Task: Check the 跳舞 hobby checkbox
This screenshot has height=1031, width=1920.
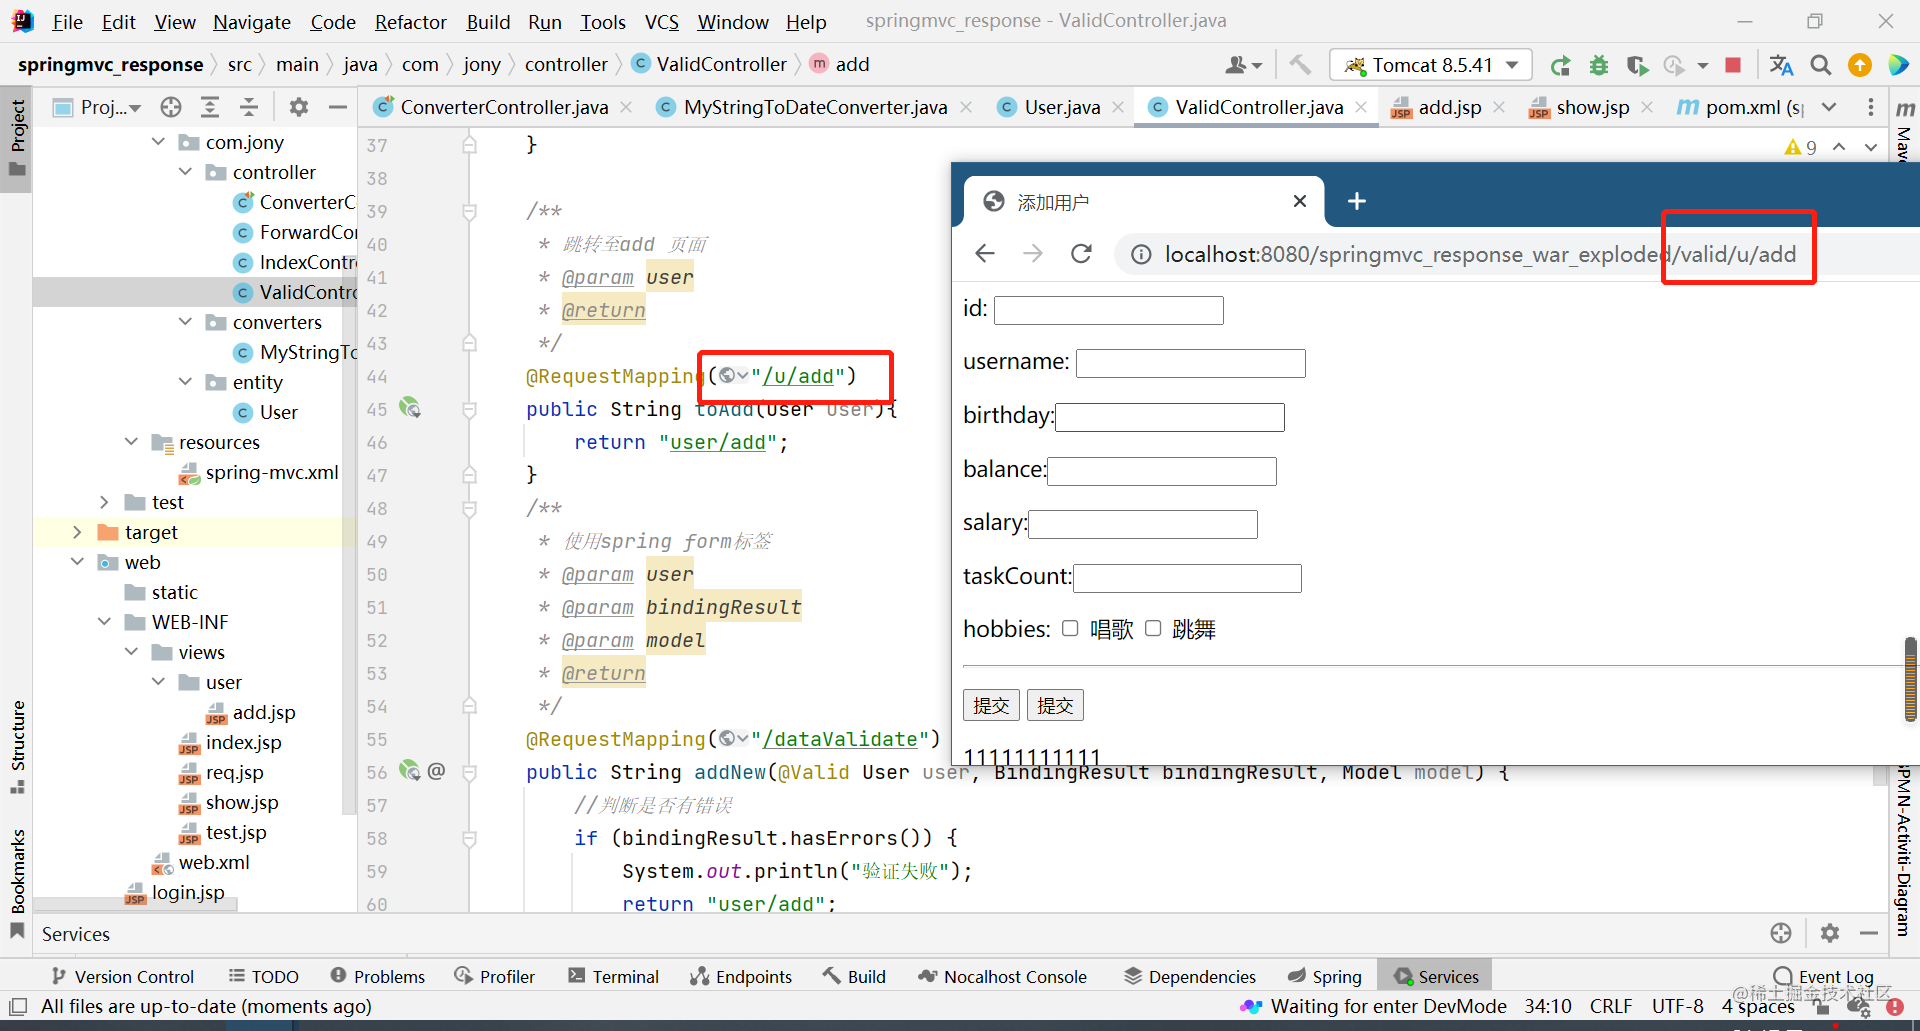Action: [x=1153, y=628]
